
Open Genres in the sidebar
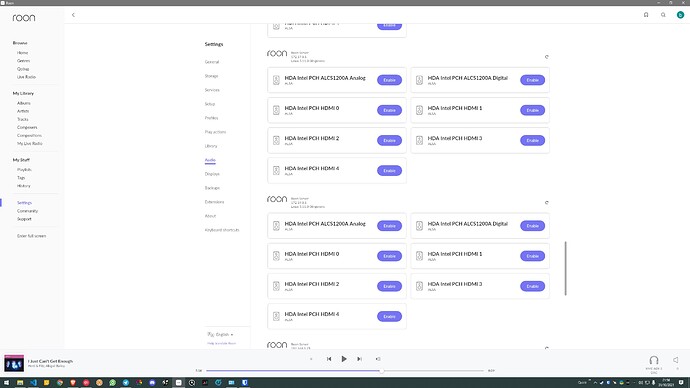(23, 61)
